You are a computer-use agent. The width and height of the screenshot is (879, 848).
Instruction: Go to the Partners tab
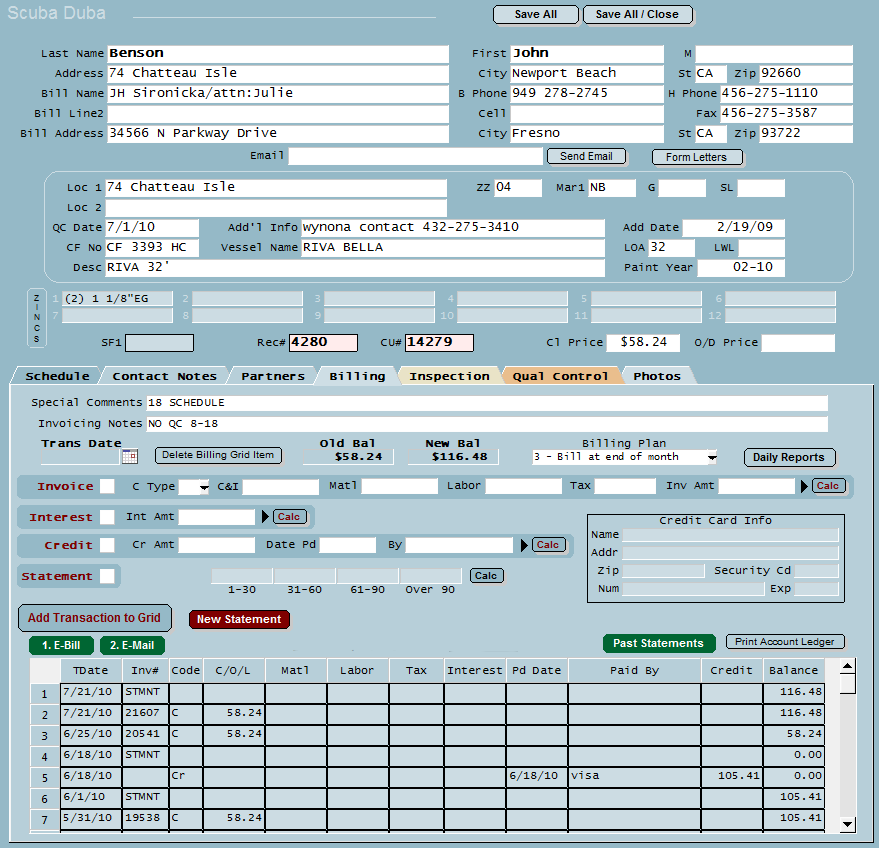[273, 376]
